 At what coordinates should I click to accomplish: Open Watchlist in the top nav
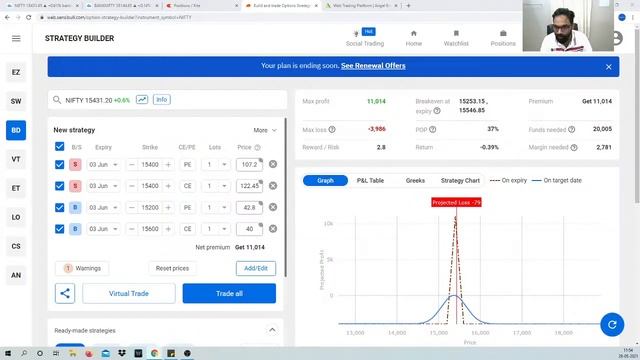pyautogui.click(x=456, y=38)
